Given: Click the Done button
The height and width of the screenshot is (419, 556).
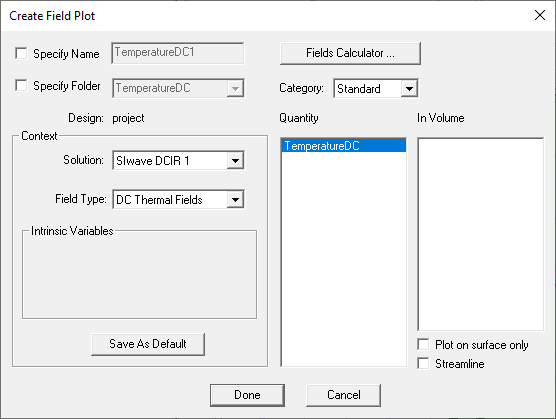Looking at the screenshot, I should [x=247, y=395].
